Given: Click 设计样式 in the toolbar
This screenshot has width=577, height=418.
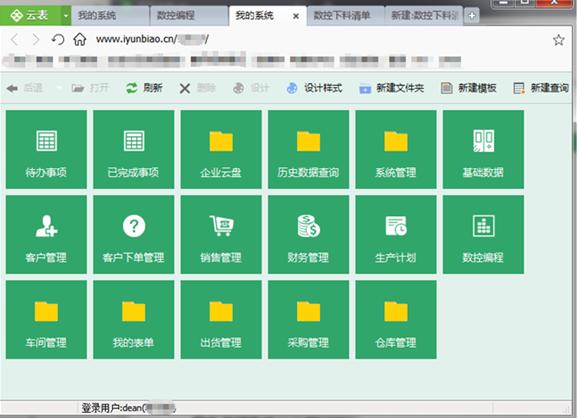Looking at the screenshot, I should pyautogui.click(x=315, y=88).
